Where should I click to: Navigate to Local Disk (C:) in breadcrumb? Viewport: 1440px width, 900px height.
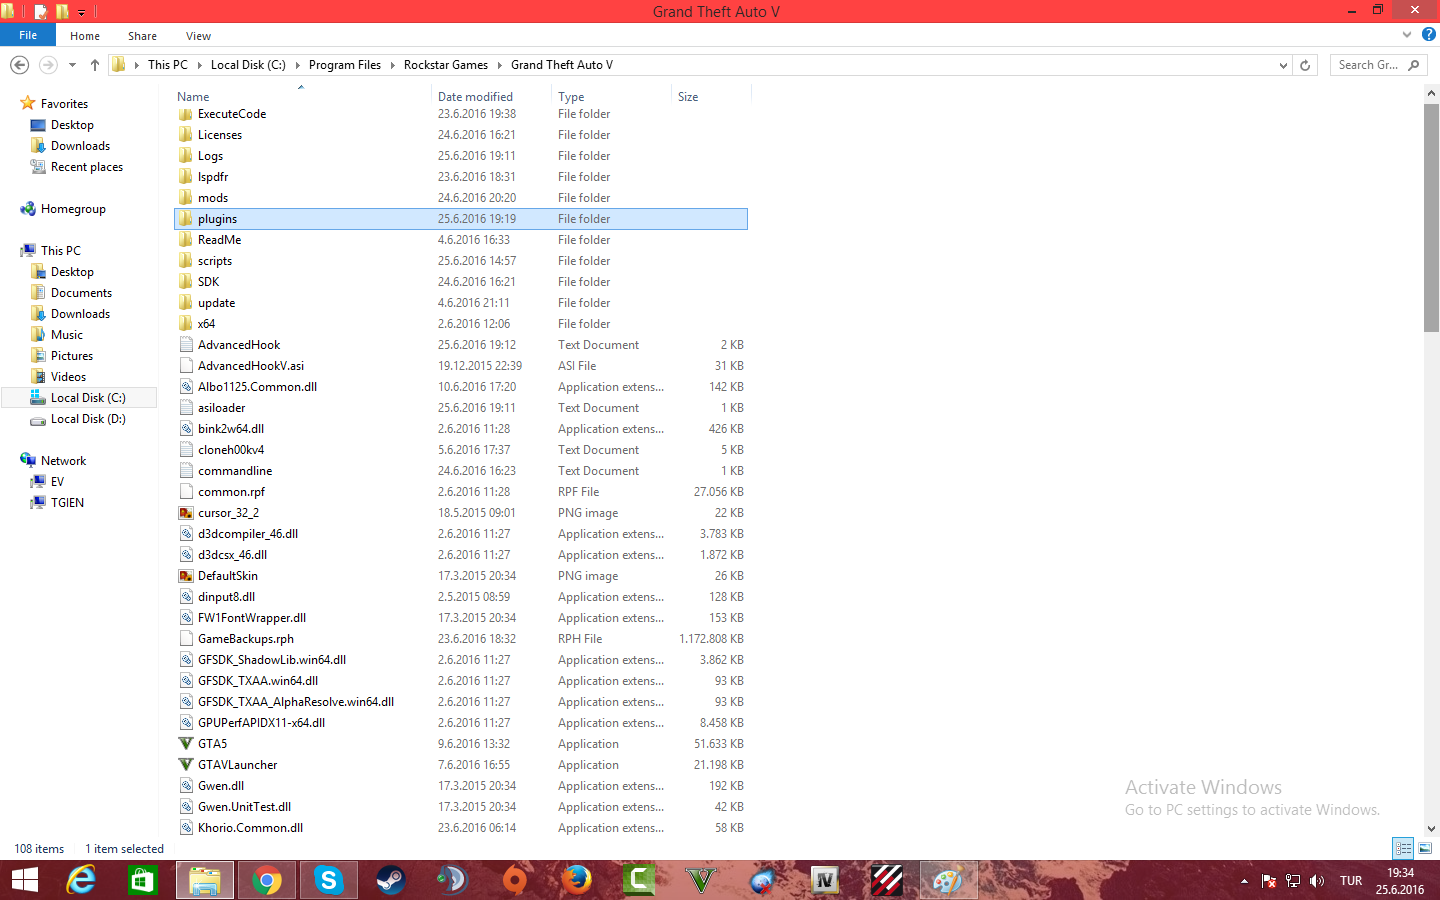point(248,65)
